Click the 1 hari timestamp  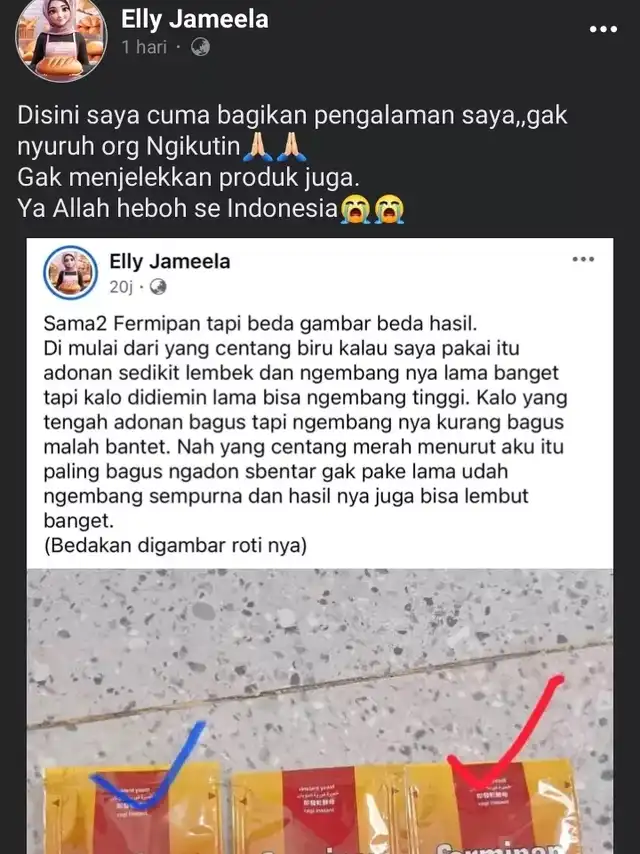pos(144,47)
